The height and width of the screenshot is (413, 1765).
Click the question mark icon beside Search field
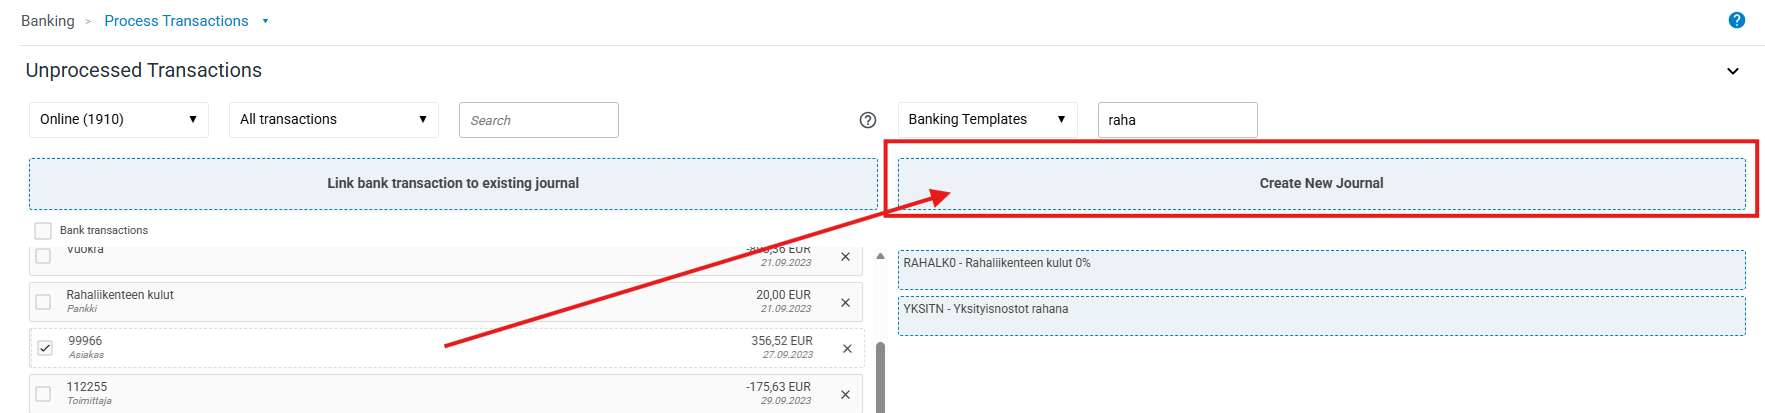[x=867, y=120]
